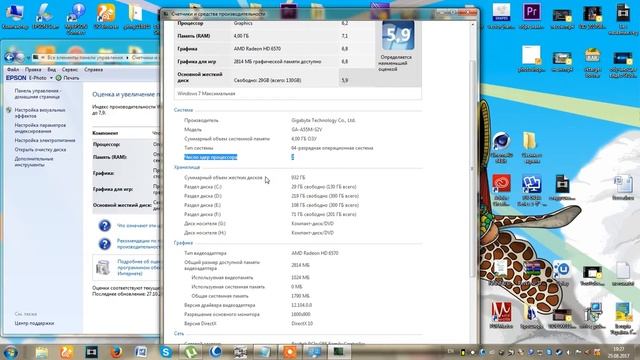Open the orange UC Browser desktop shortcut

click(106, 16)
